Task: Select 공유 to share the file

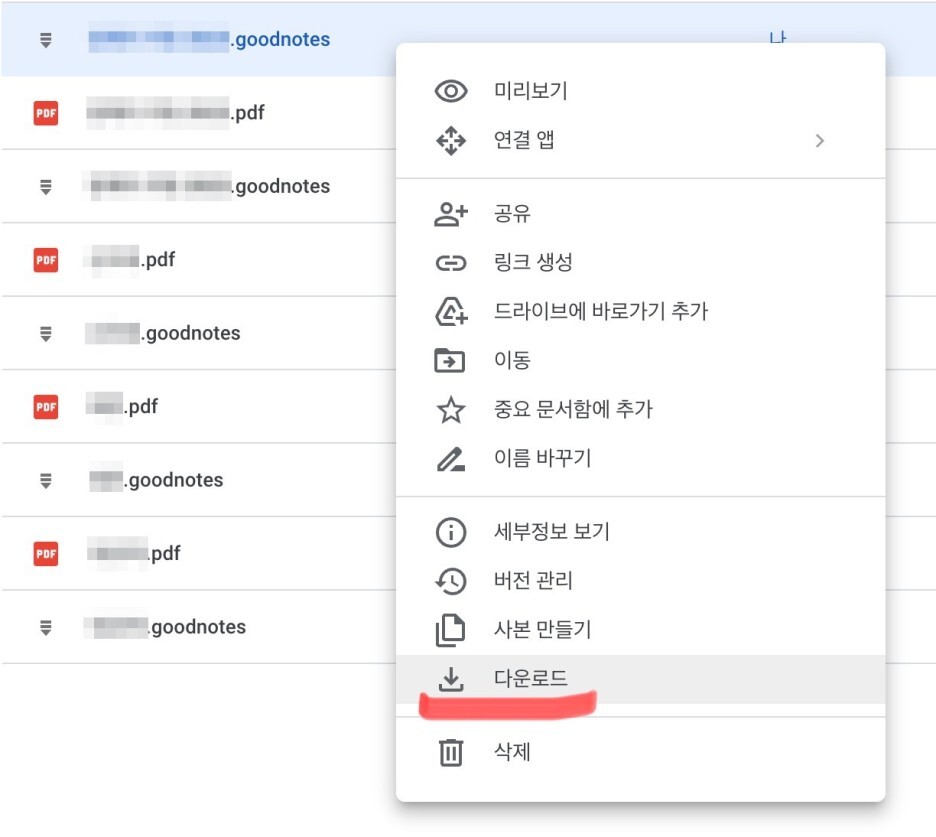Action: tap(641, 214)
